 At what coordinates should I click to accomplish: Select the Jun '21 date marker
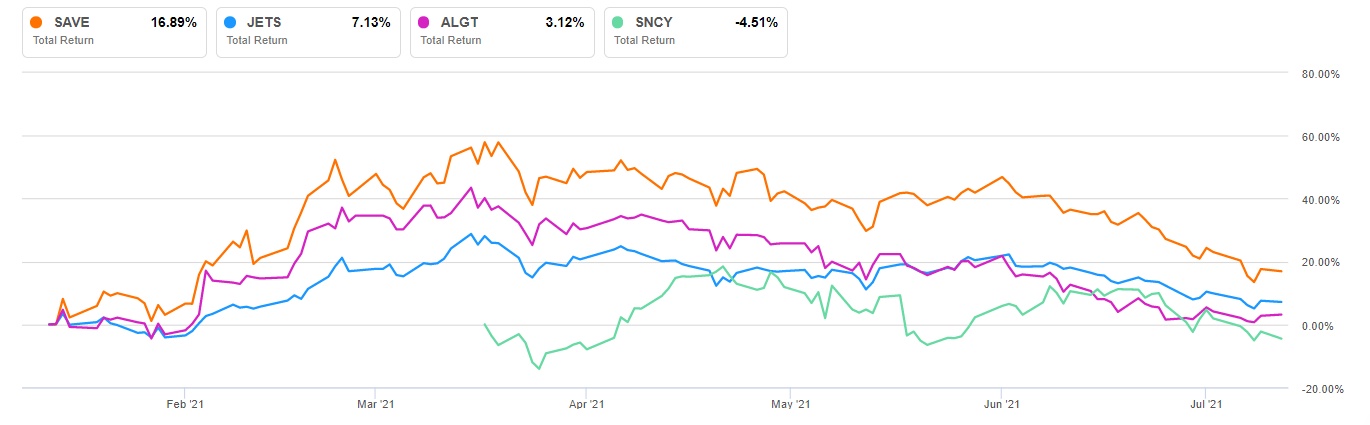coord(1001,405)
